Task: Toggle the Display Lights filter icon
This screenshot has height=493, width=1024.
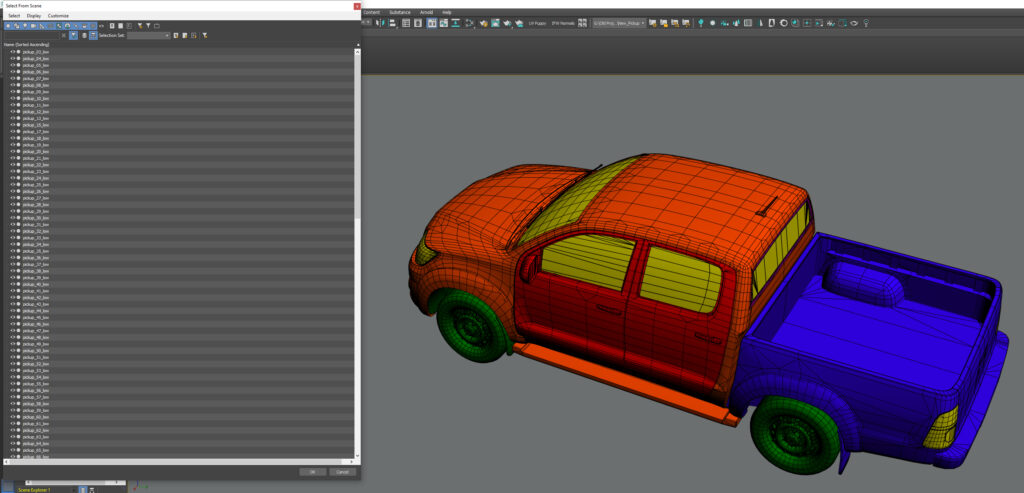Action: coord(24,25)
